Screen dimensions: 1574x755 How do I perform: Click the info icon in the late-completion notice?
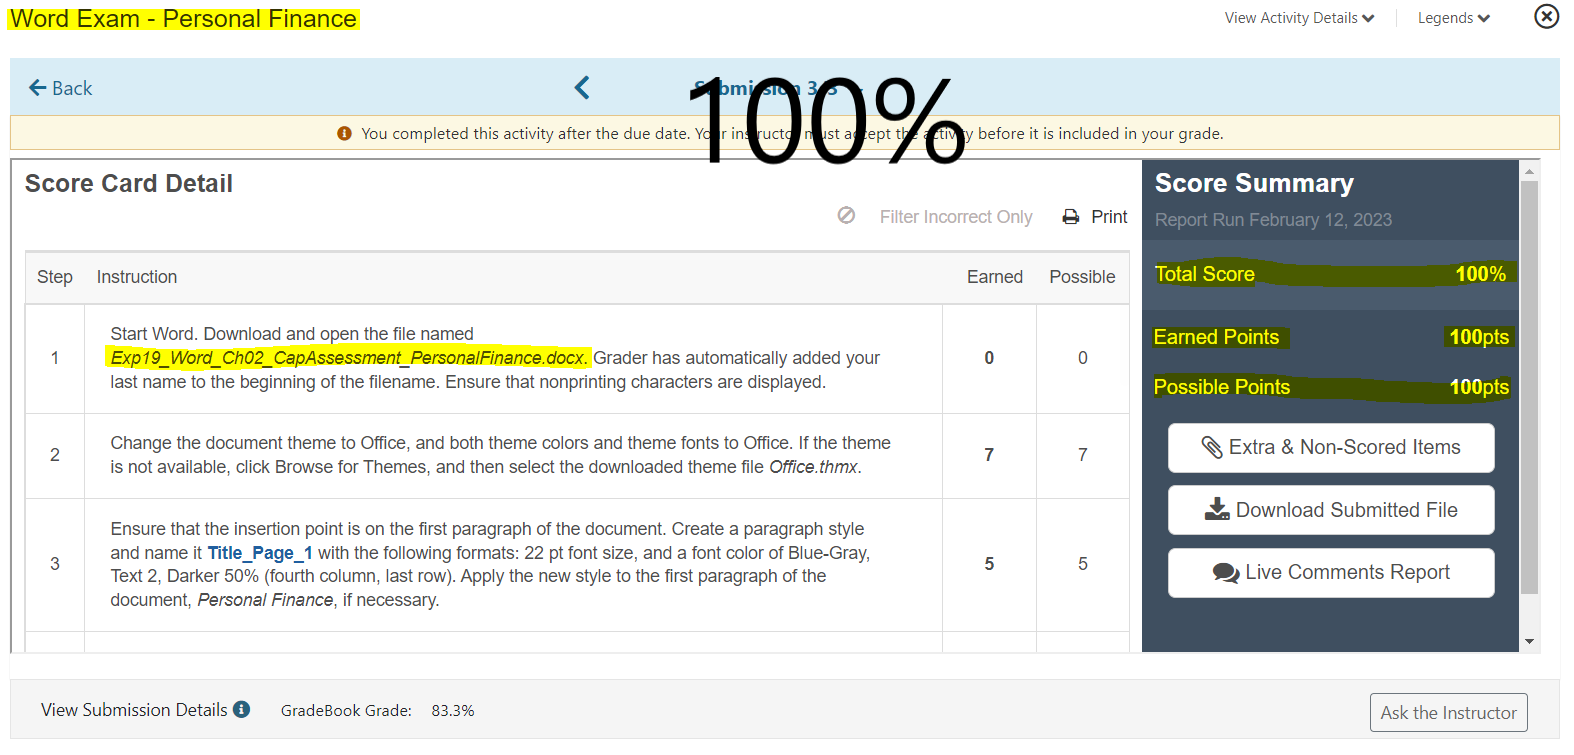pos(344,133)
